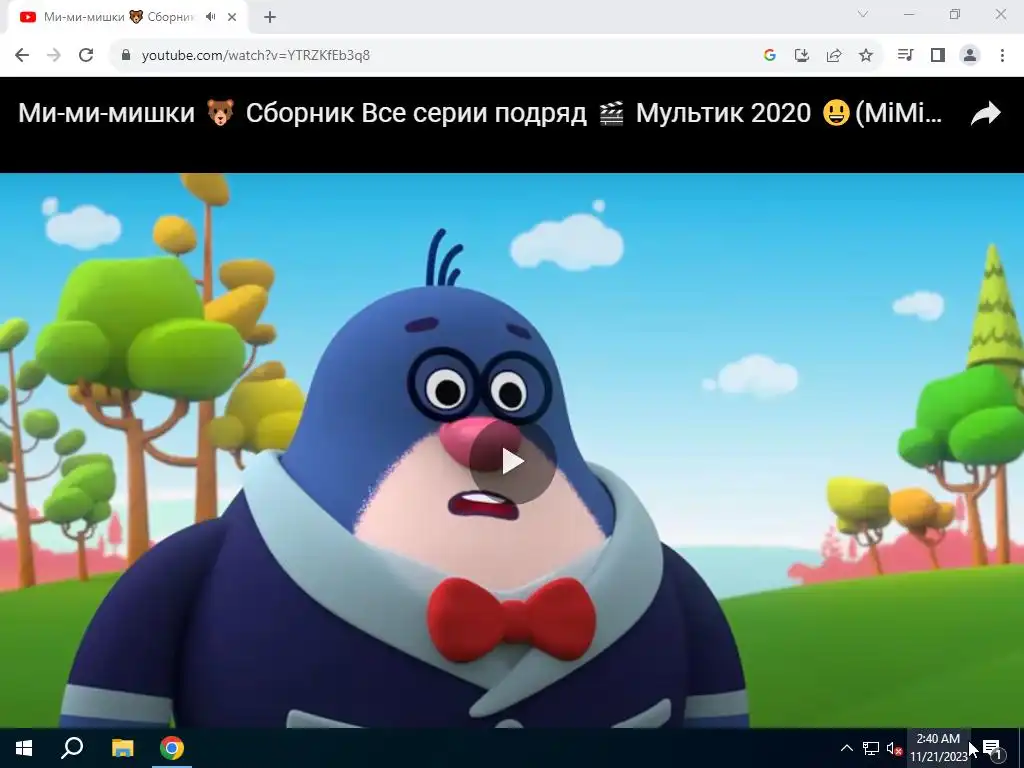This screenshot has height=768, width=1024.
Task: Open the Chrome three-dot menu
Action: pos(1002,55)
